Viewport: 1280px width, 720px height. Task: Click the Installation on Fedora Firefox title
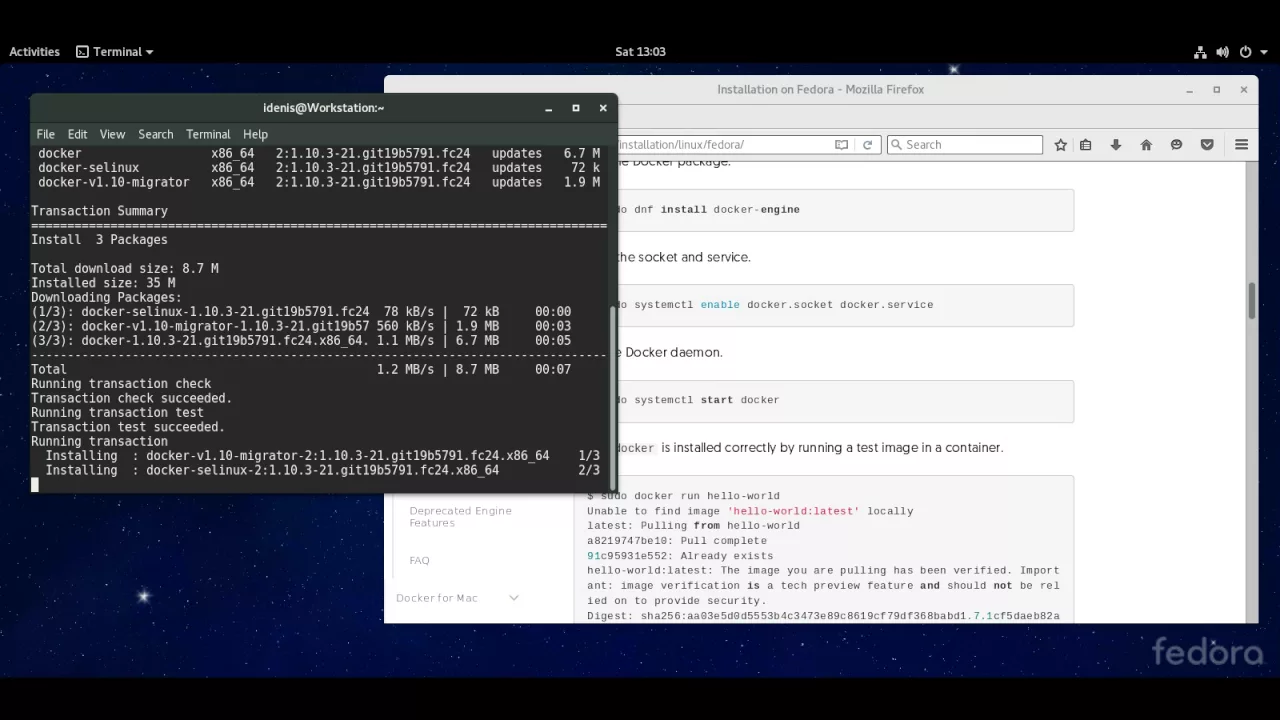point(820,90)
